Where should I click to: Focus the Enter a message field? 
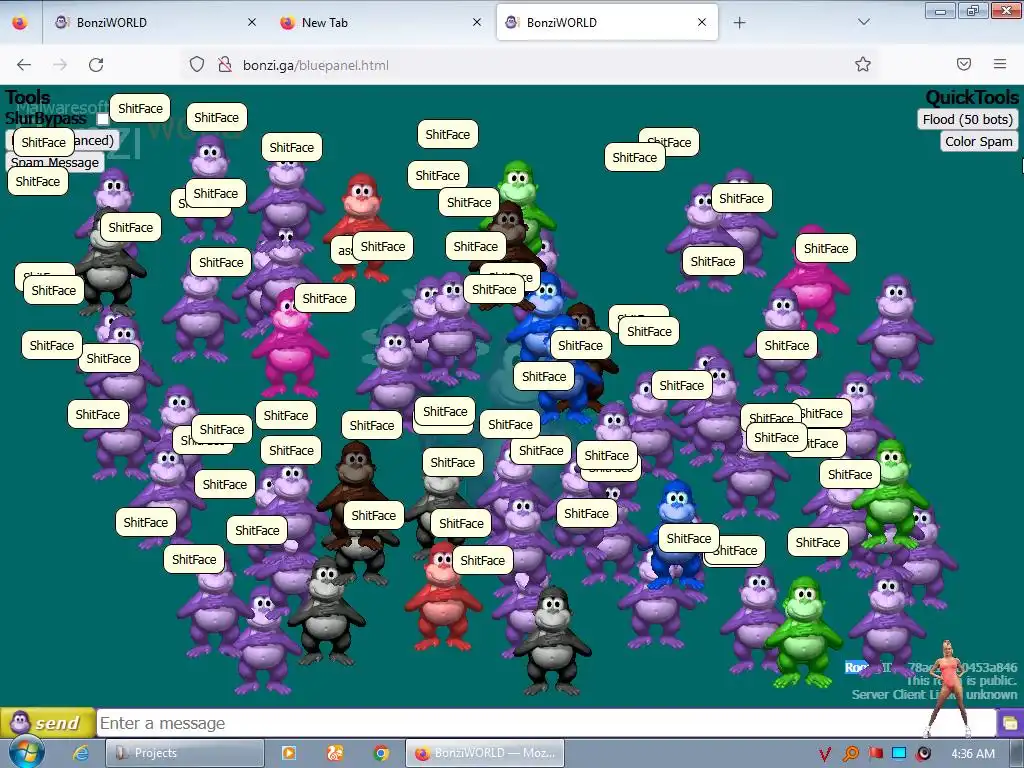coord(546,724)
